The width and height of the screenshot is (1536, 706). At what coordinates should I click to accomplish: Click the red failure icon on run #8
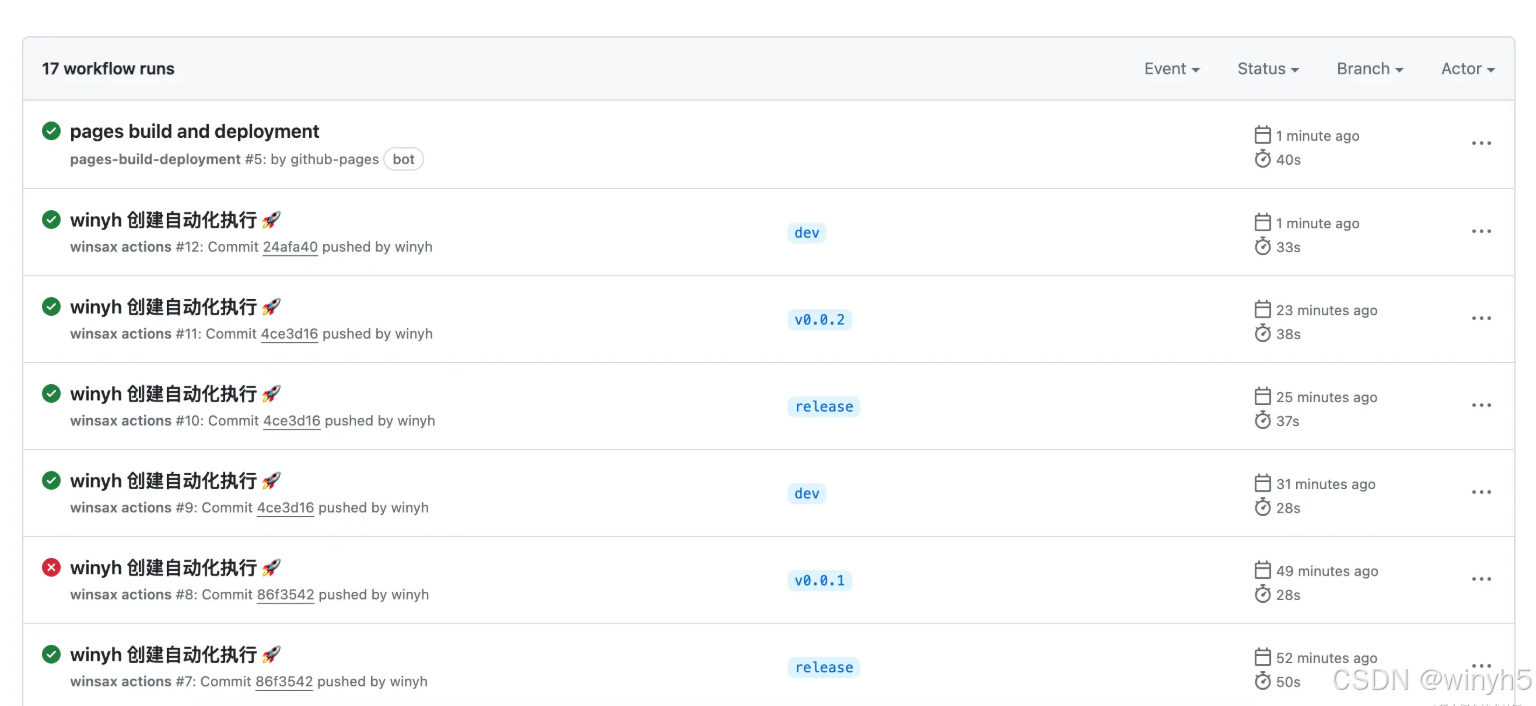pyautogui.click(x=51, y=567)
